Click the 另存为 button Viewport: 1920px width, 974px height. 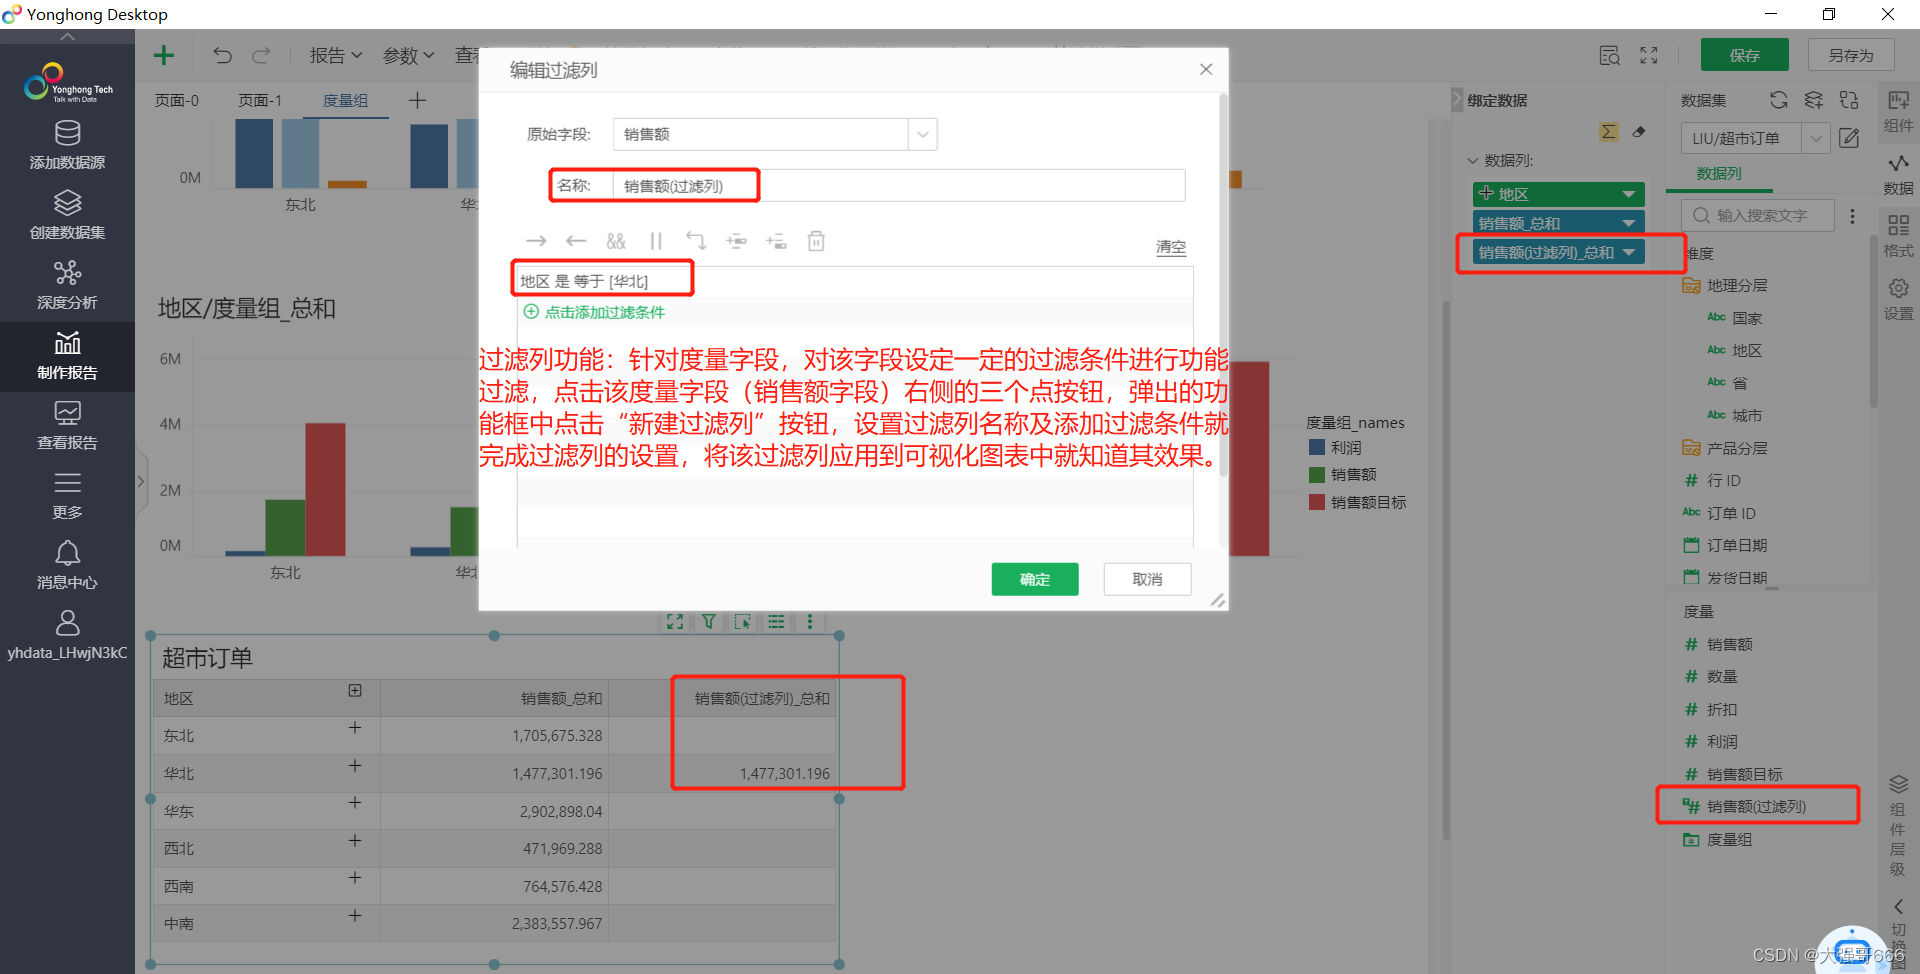(1851, 55)
